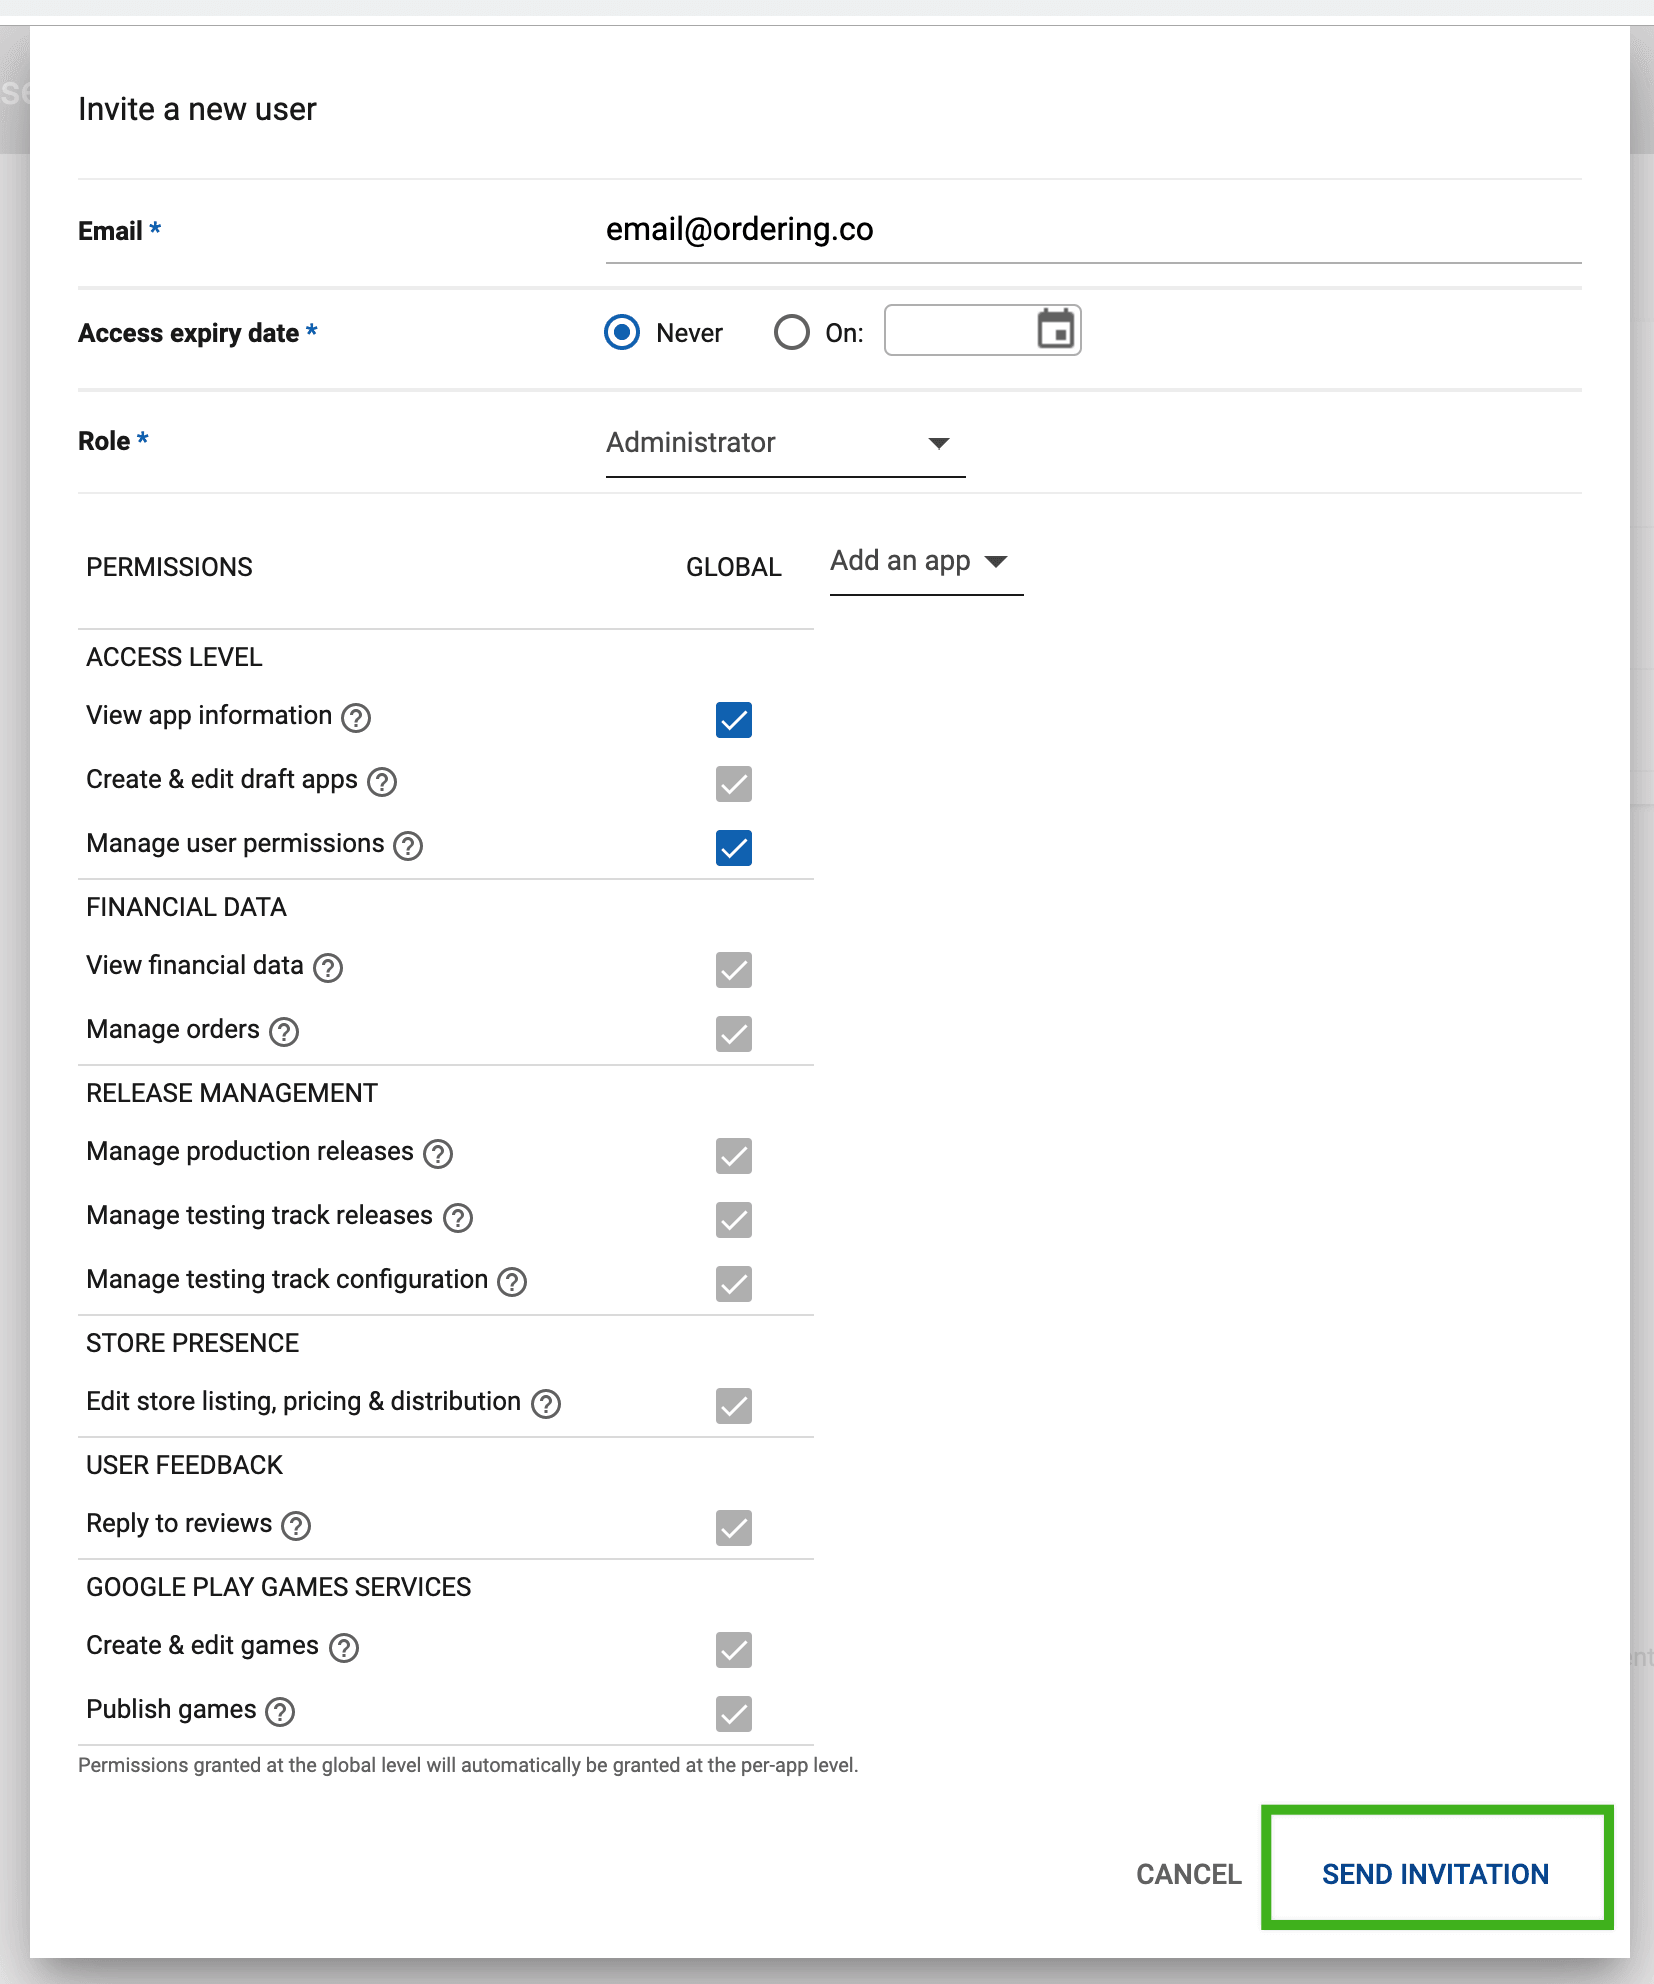The width and height of the screenshot is (1654, 1984).
Task: Toggle Create & edit games checkbox
Action: coord(734,1649)
